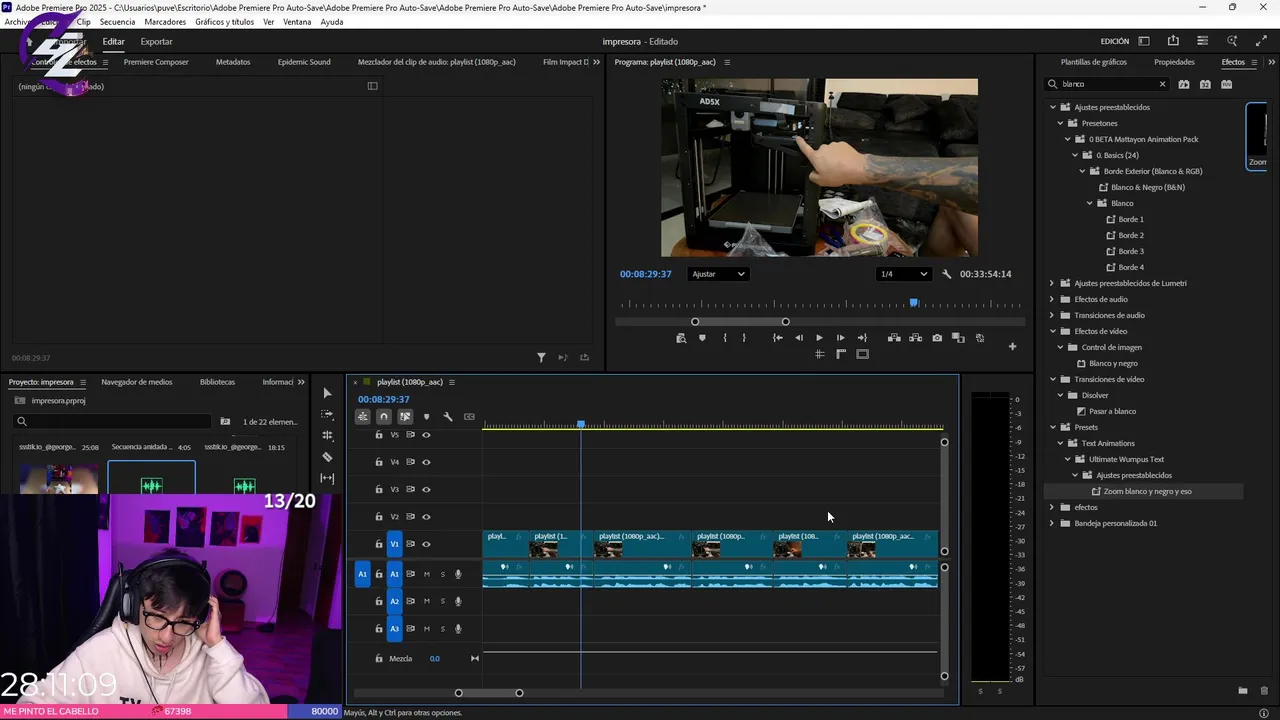Clear the 'blanco' effects search
Screen dimensions: 1280x720
1162,84
